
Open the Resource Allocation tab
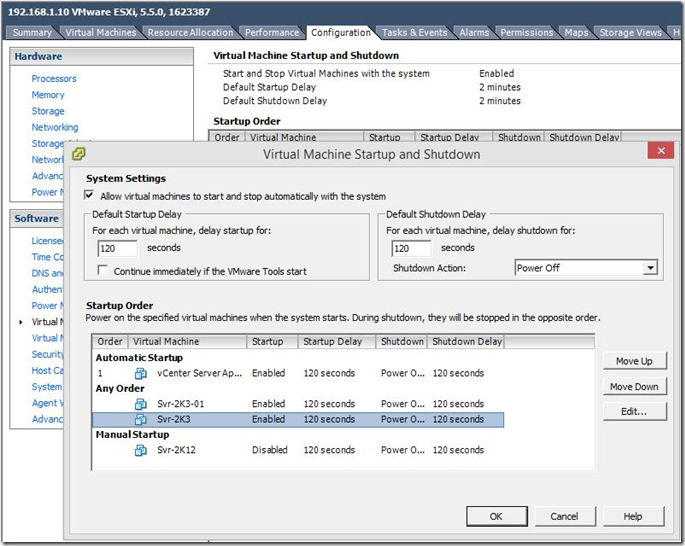pyautogui.click(x=190, y=33)
